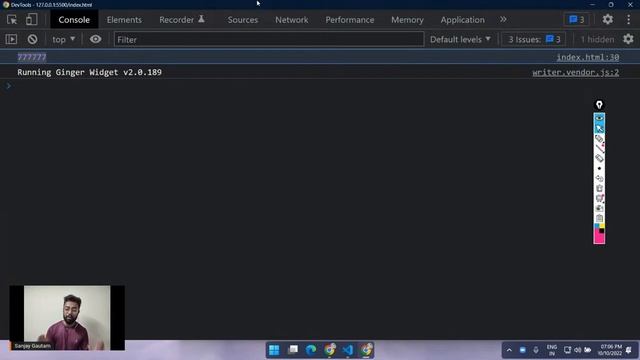This screenshot has height=360, width=640.
Task: Click the Running Ginger Widget log message
Action: pos(89,72)
